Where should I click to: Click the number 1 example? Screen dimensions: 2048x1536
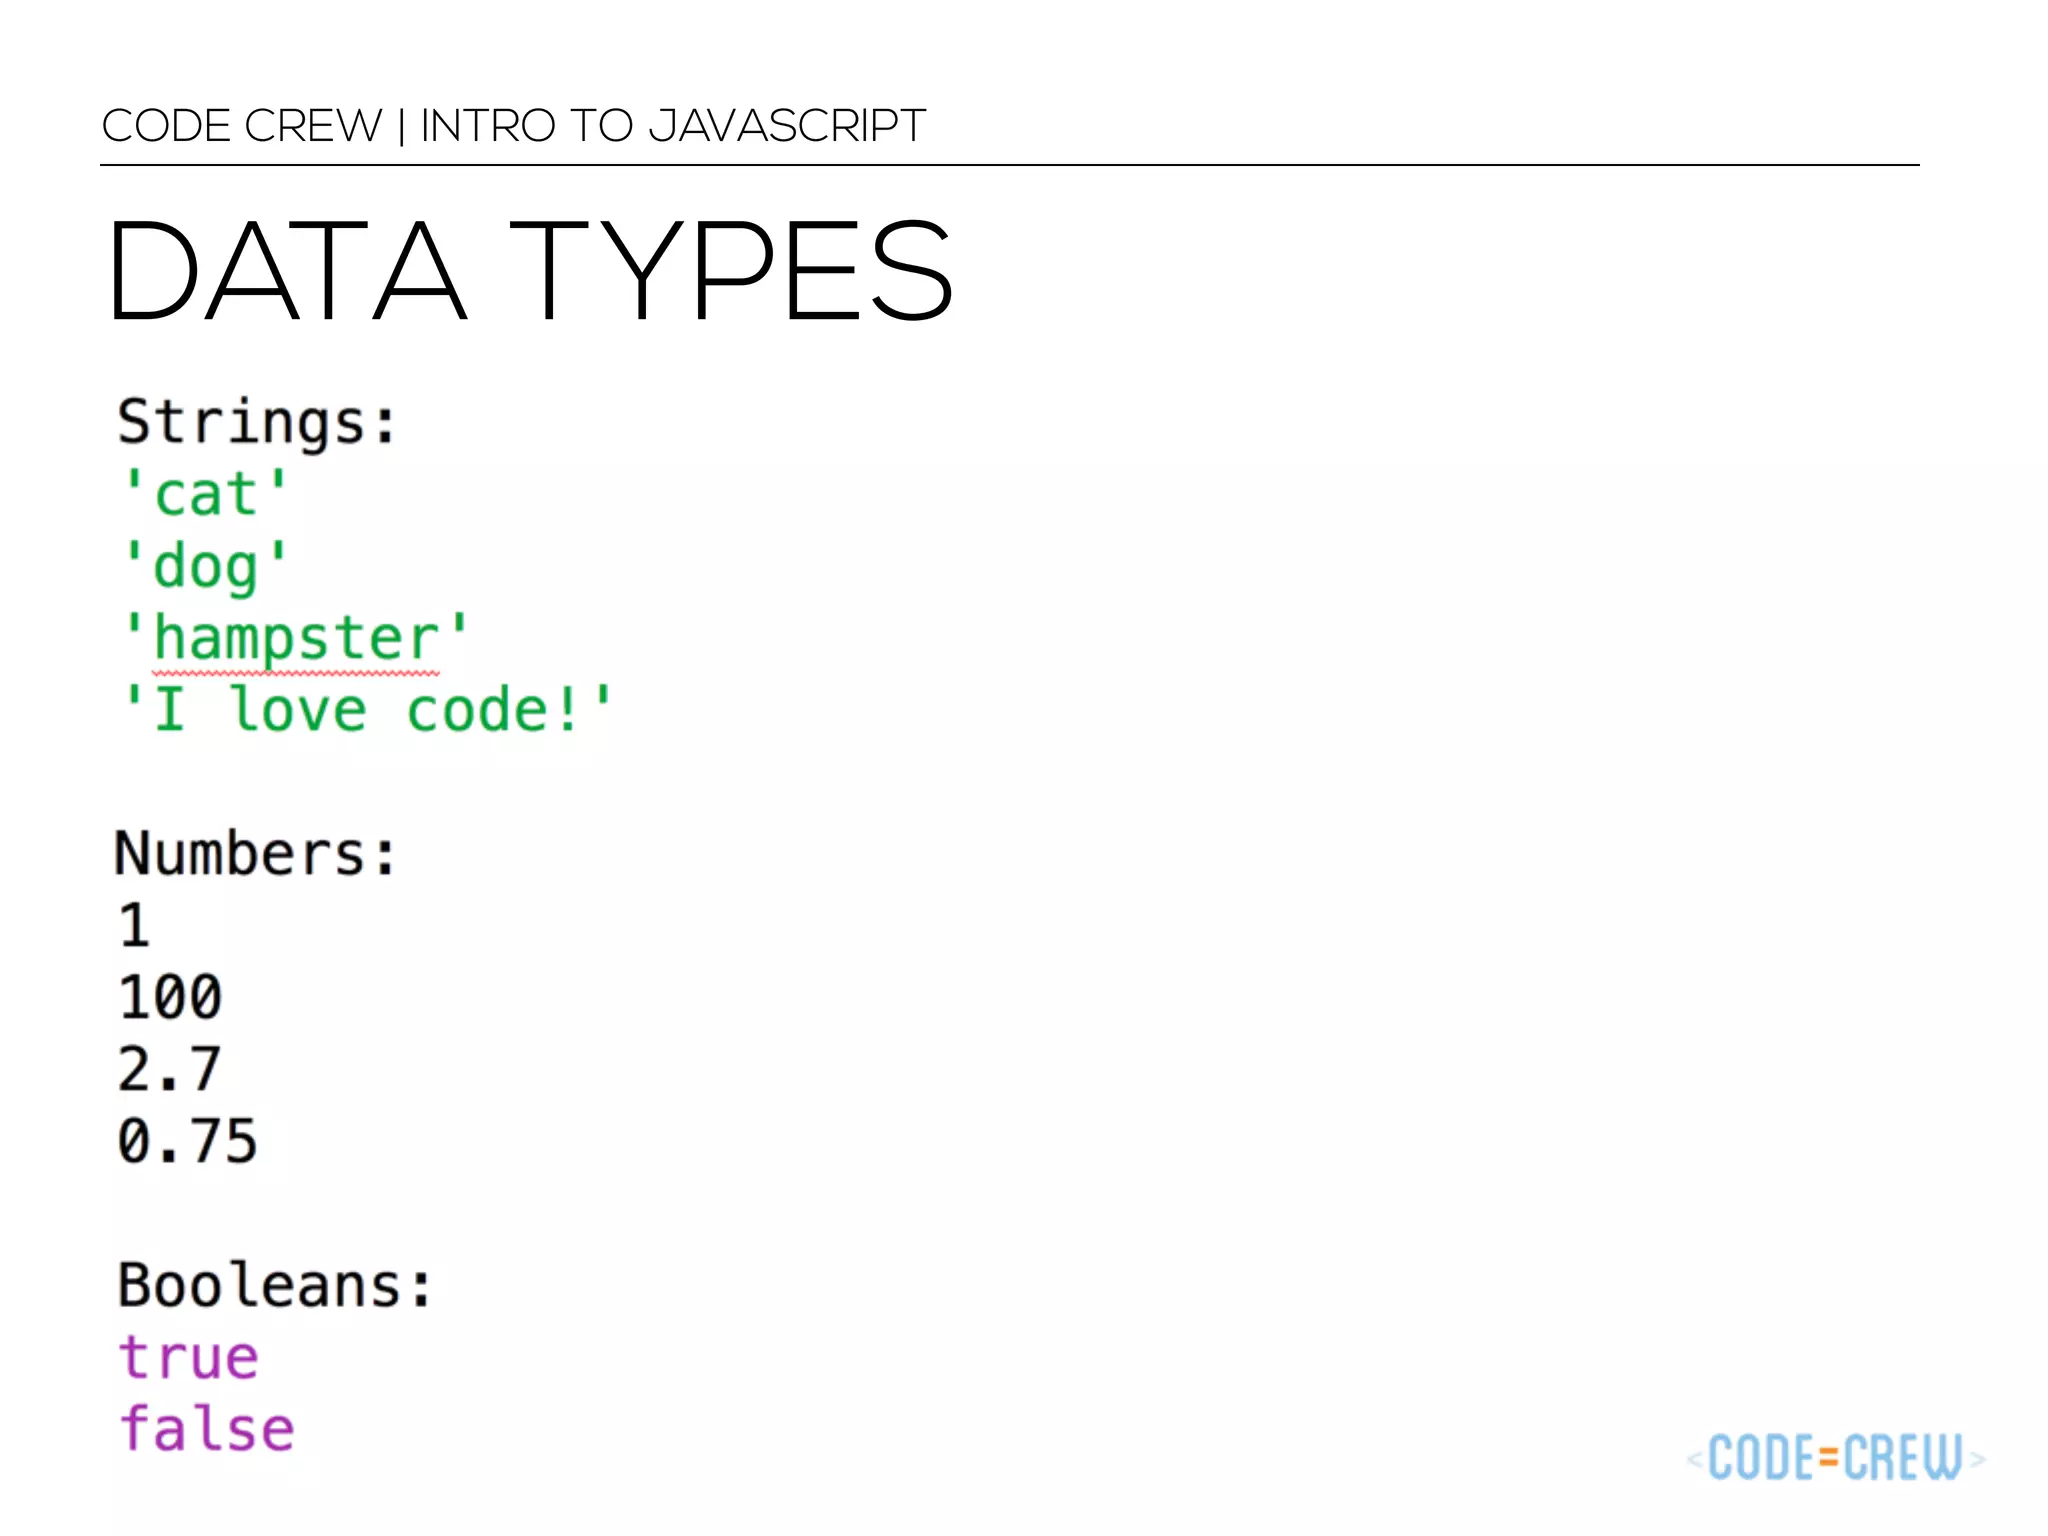134,926
